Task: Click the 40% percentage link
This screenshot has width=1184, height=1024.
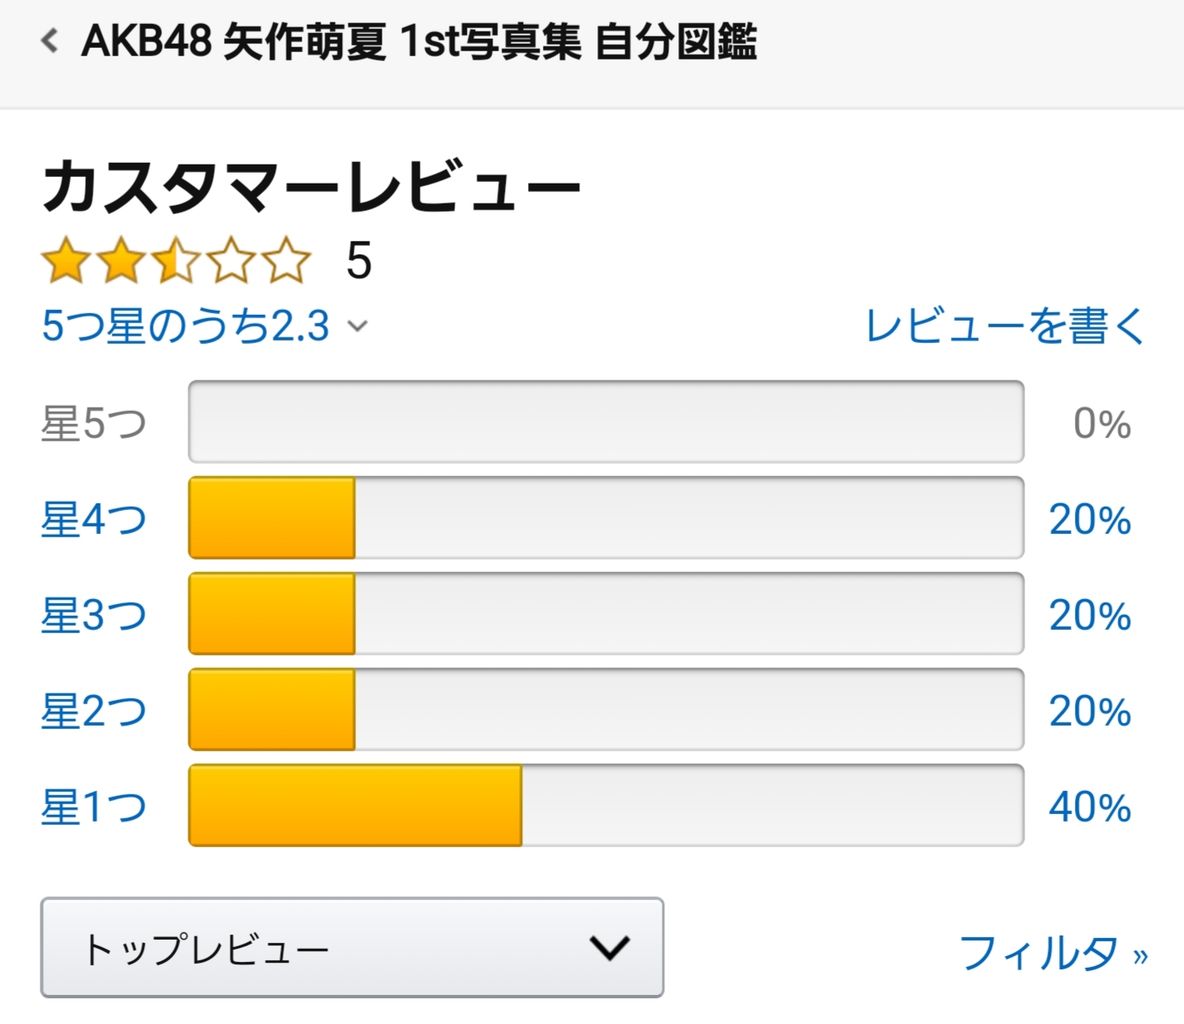Action: pyautogui.click(x=1090, y=807)
